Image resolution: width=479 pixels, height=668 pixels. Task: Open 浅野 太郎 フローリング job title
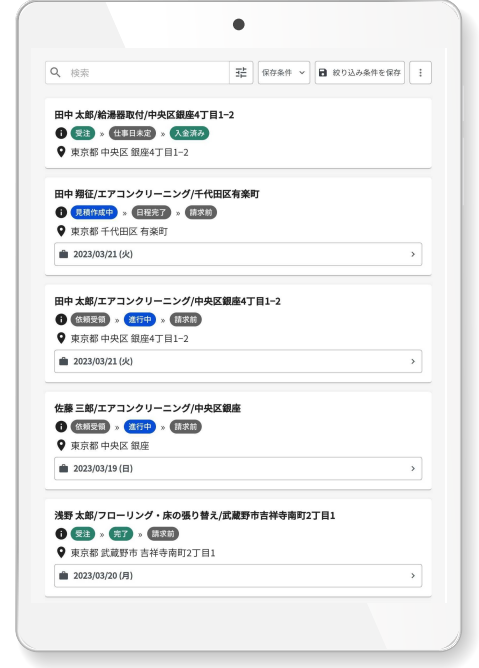point(195,515)
